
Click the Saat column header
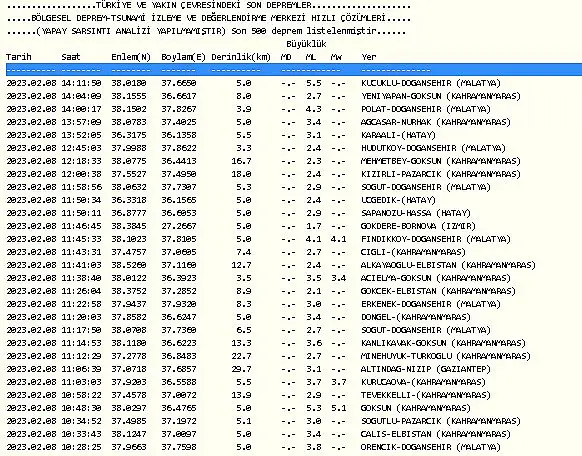tap(71, 57)
